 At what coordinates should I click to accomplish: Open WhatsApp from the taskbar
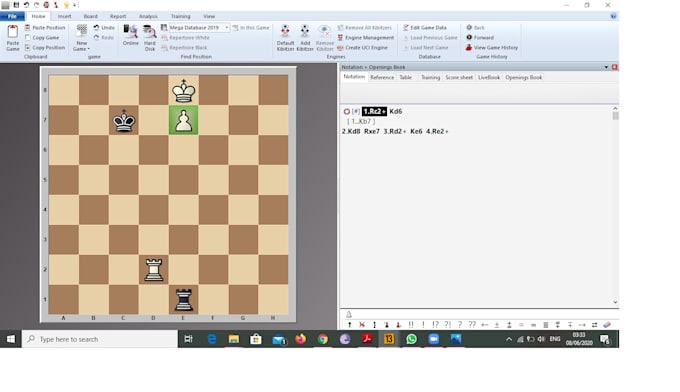coord(411,339)
